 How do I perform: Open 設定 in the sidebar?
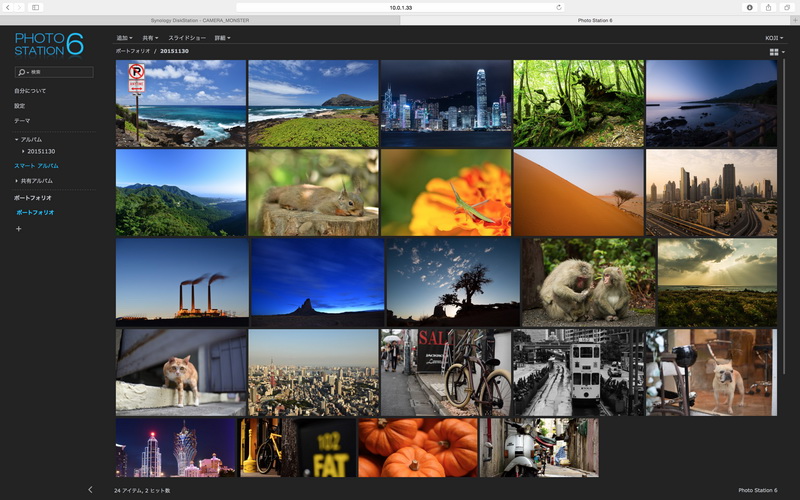[20, 106]
